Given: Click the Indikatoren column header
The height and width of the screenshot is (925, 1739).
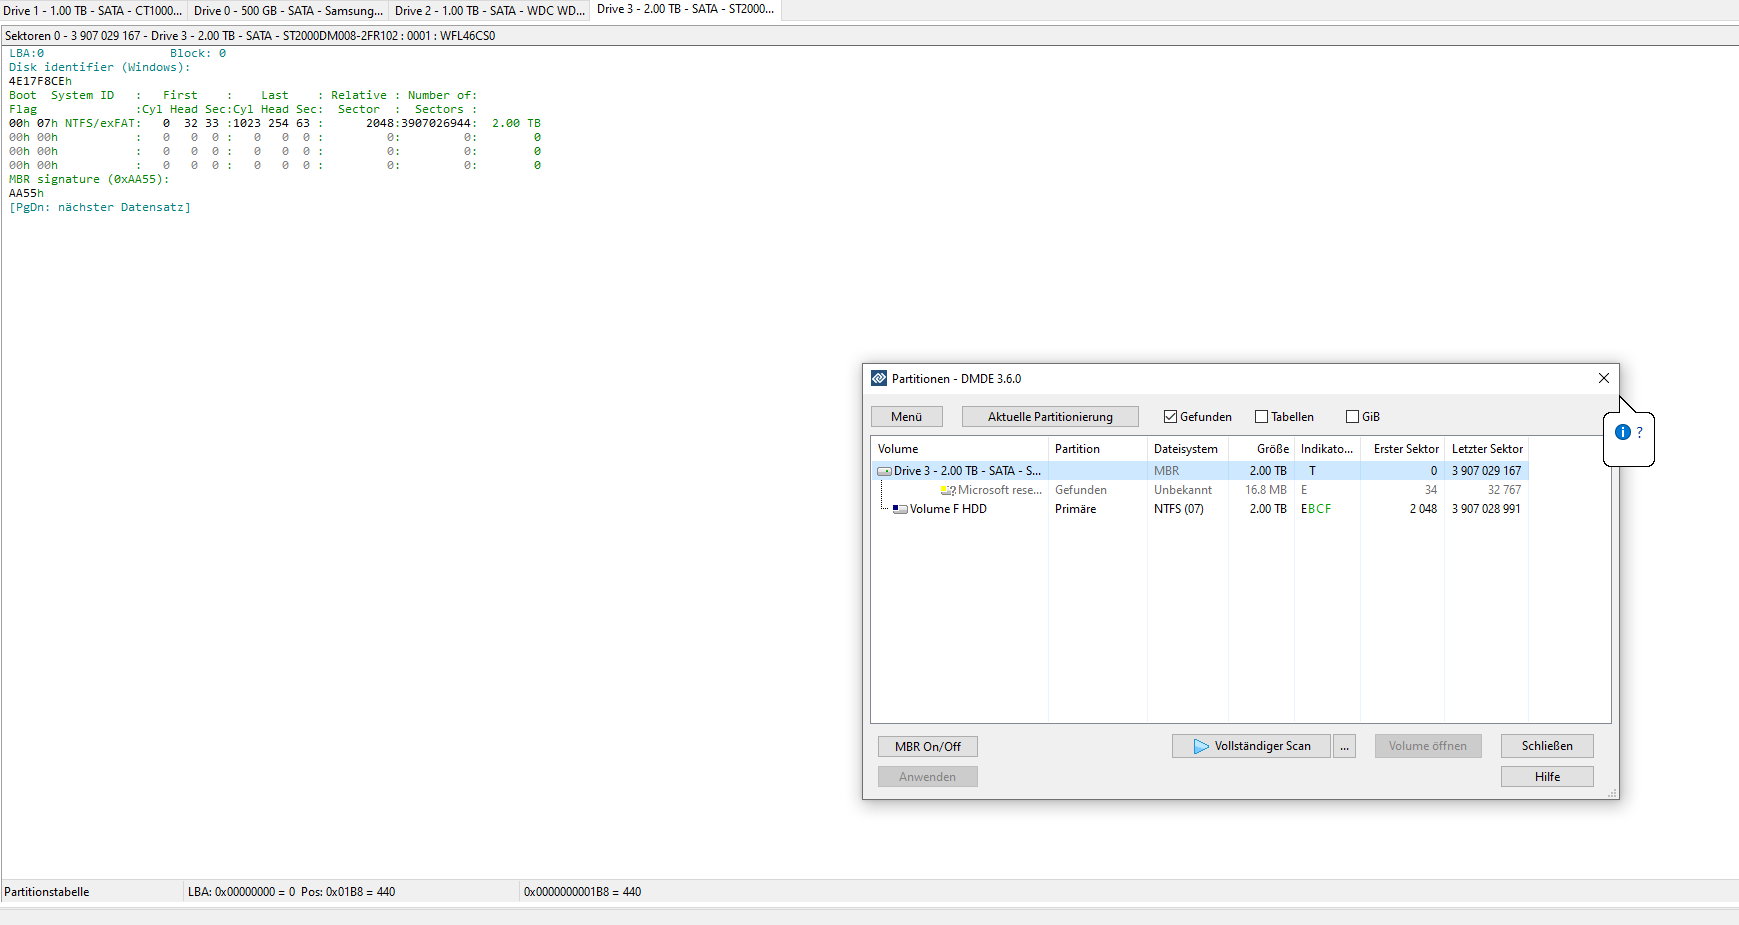Looking at the screenshot, I should [x=1328, y=449].
